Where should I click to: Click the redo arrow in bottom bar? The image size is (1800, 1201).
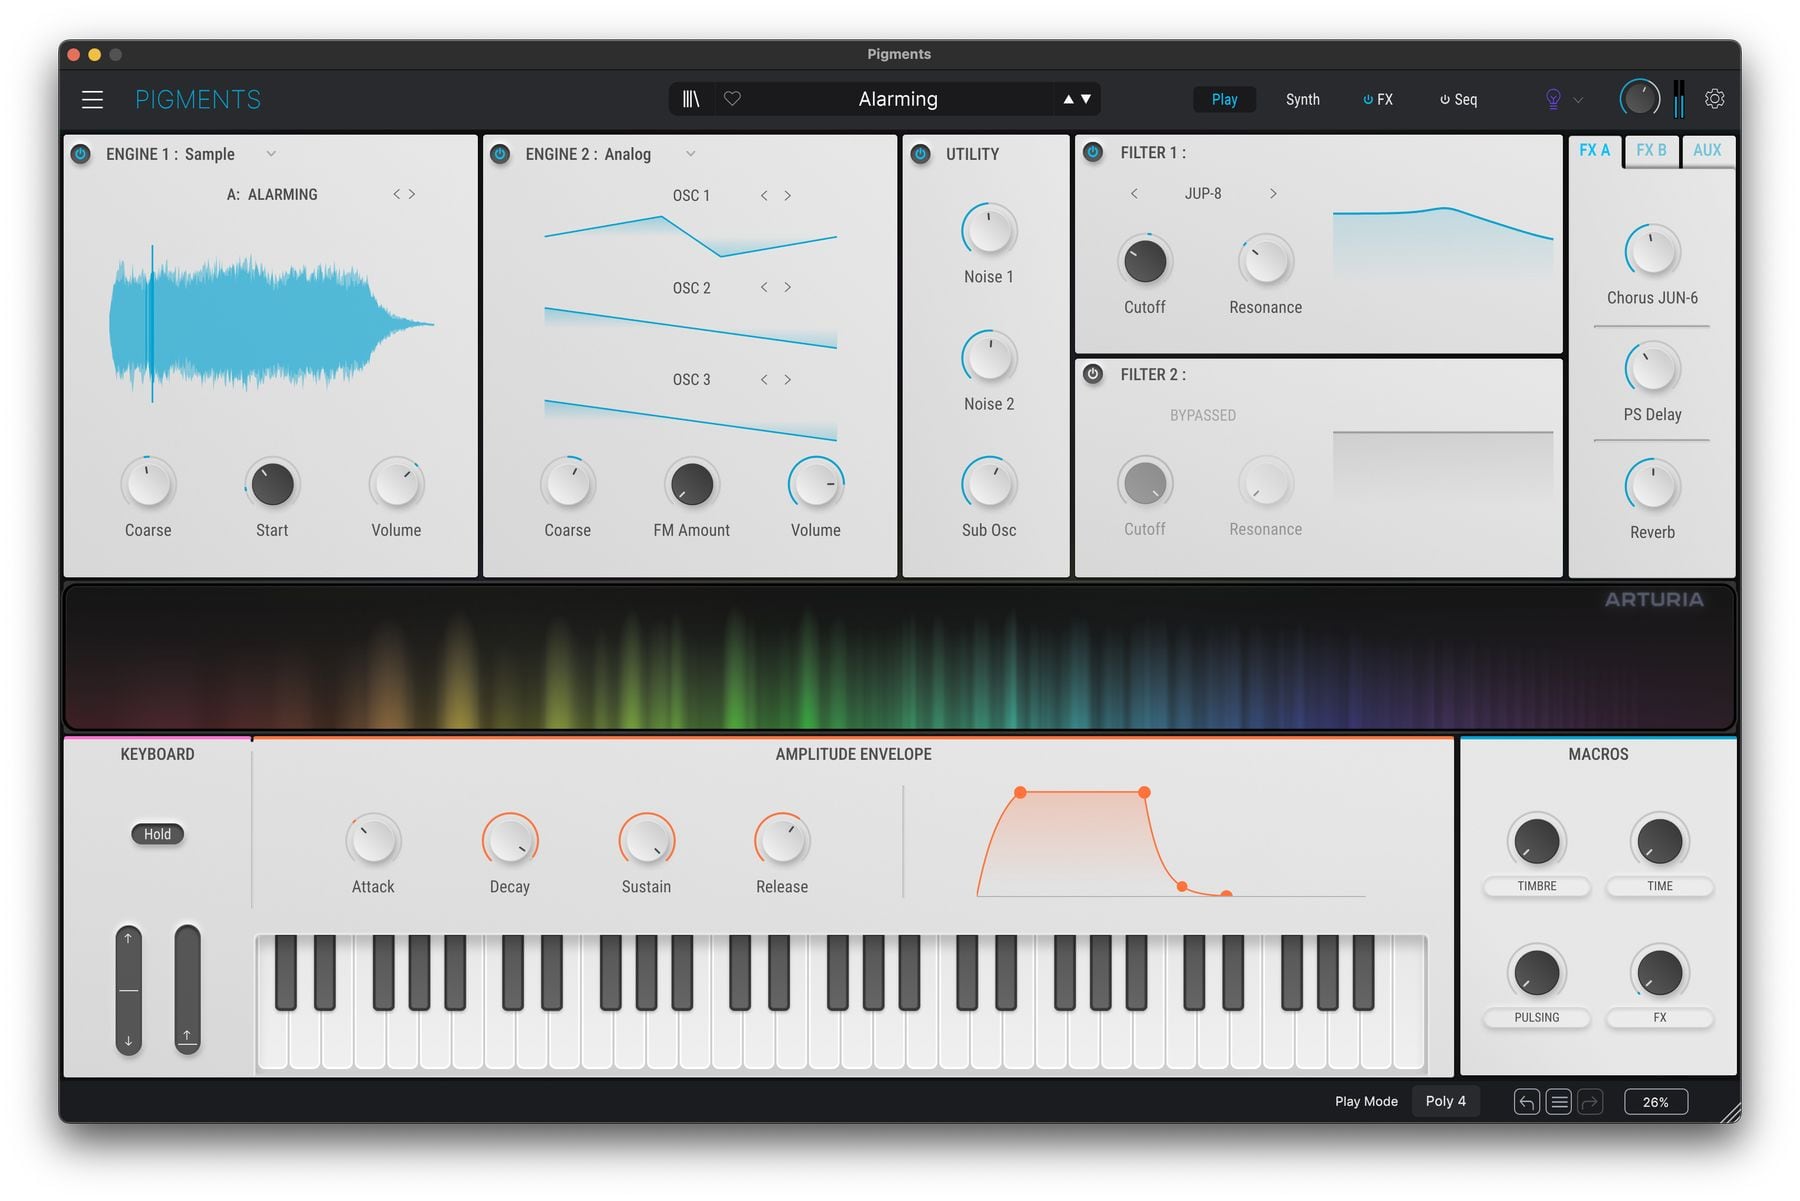point(1590,1102)
